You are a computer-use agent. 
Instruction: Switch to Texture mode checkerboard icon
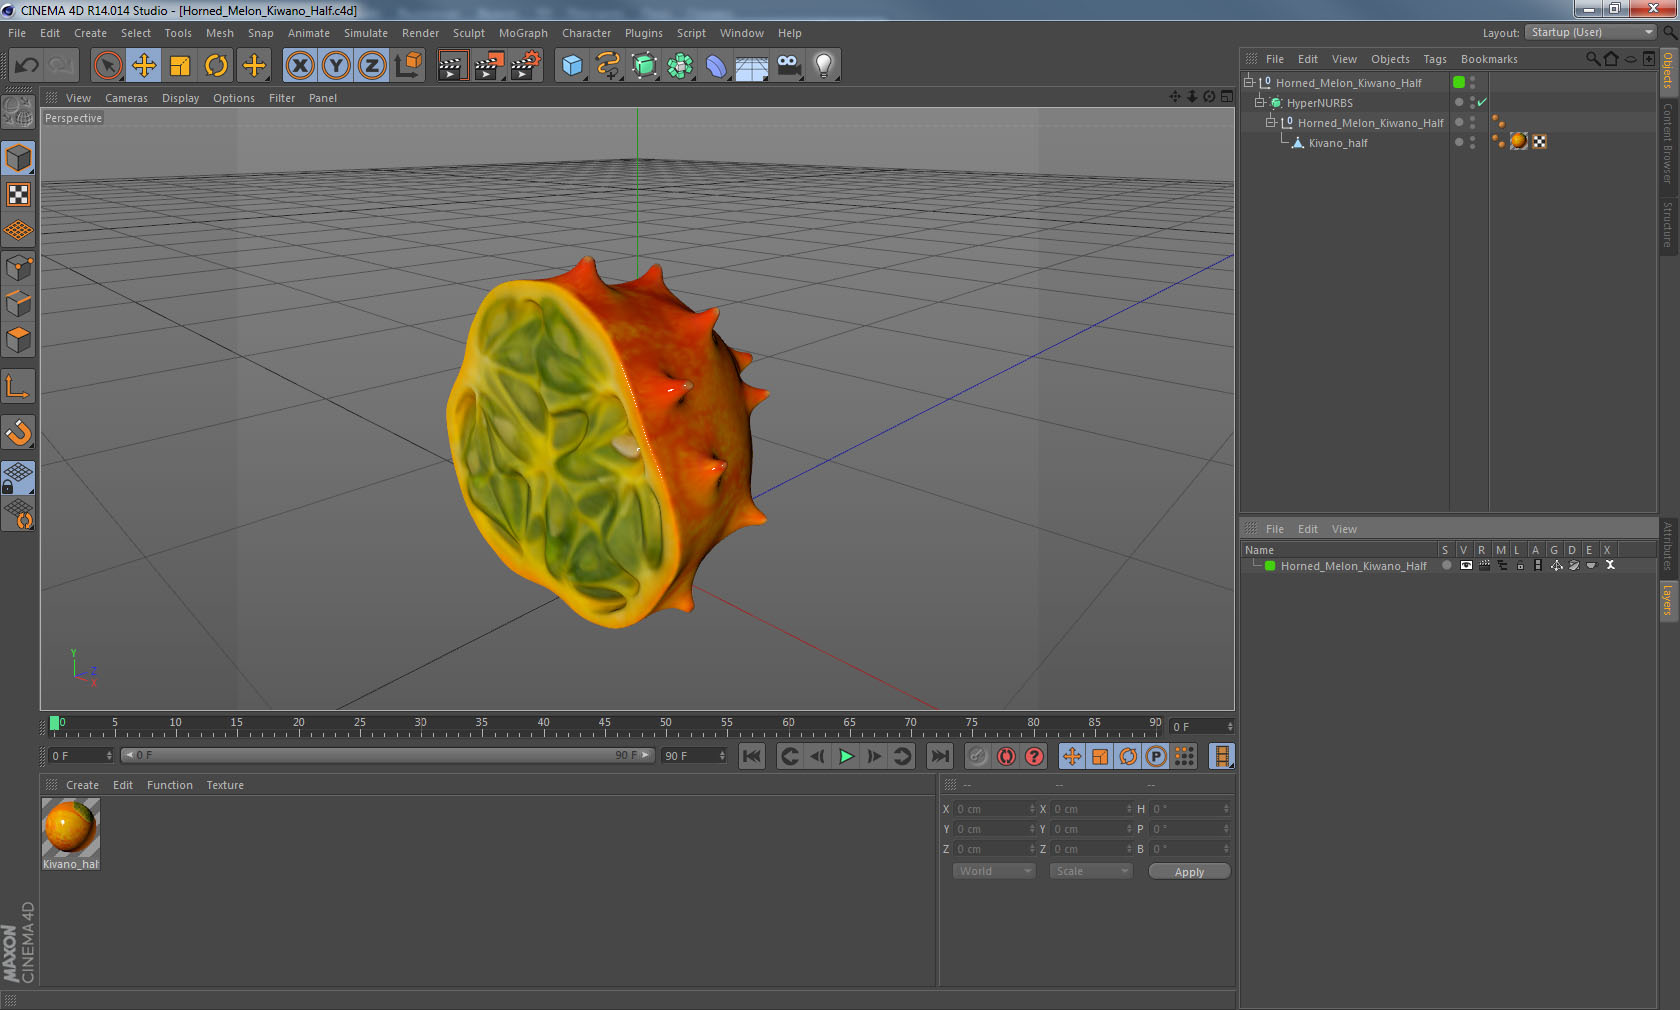coord(18,195)
